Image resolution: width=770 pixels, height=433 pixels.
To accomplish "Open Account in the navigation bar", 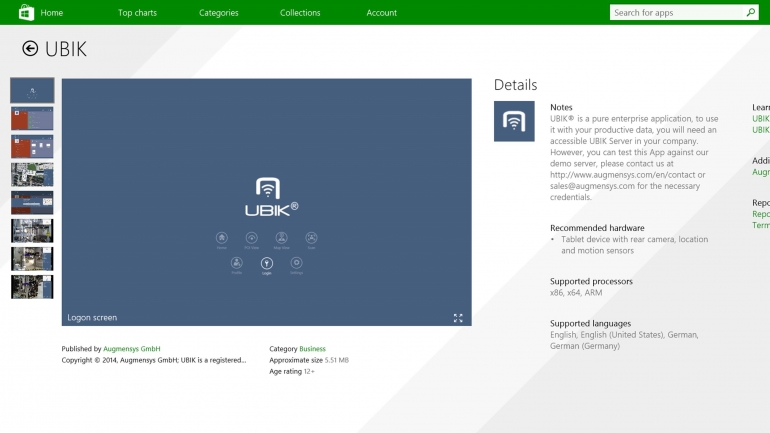I will point(382,13).
